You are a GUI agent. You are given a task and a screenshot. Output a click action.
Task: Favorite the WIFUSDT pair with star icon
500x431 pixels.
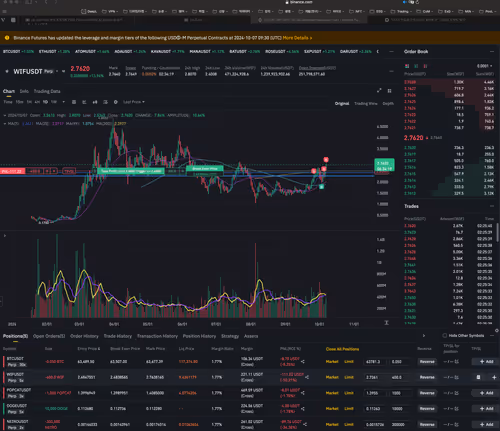click(x=7, y=71)
